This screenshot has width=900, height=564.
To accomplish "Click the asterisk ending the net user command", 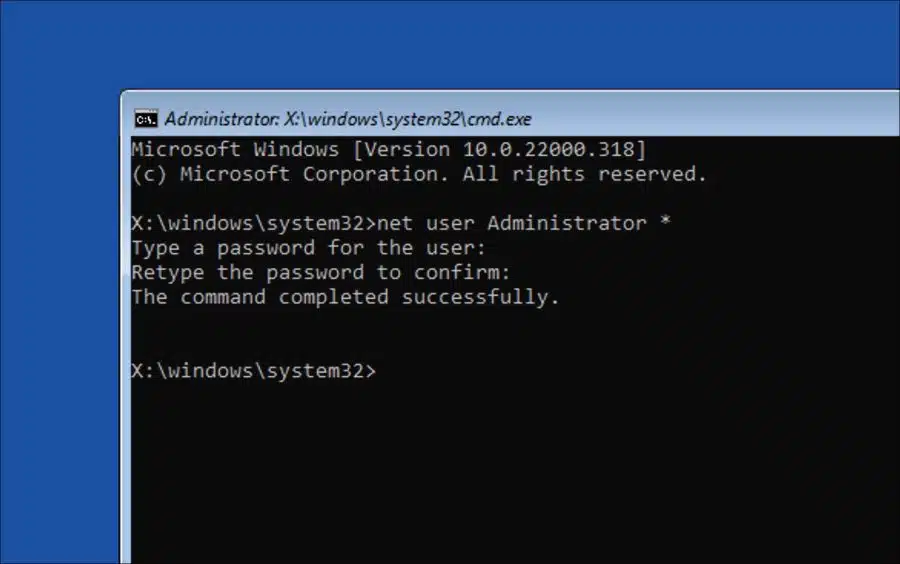I will (665, 221).
